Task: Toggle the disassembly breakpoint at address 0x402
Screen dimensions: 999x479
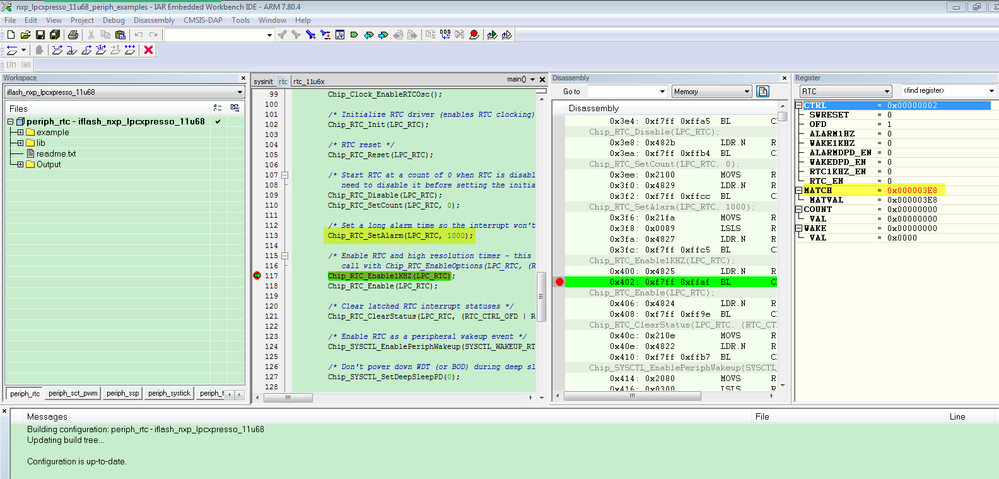Action: (x=559, y=283)
